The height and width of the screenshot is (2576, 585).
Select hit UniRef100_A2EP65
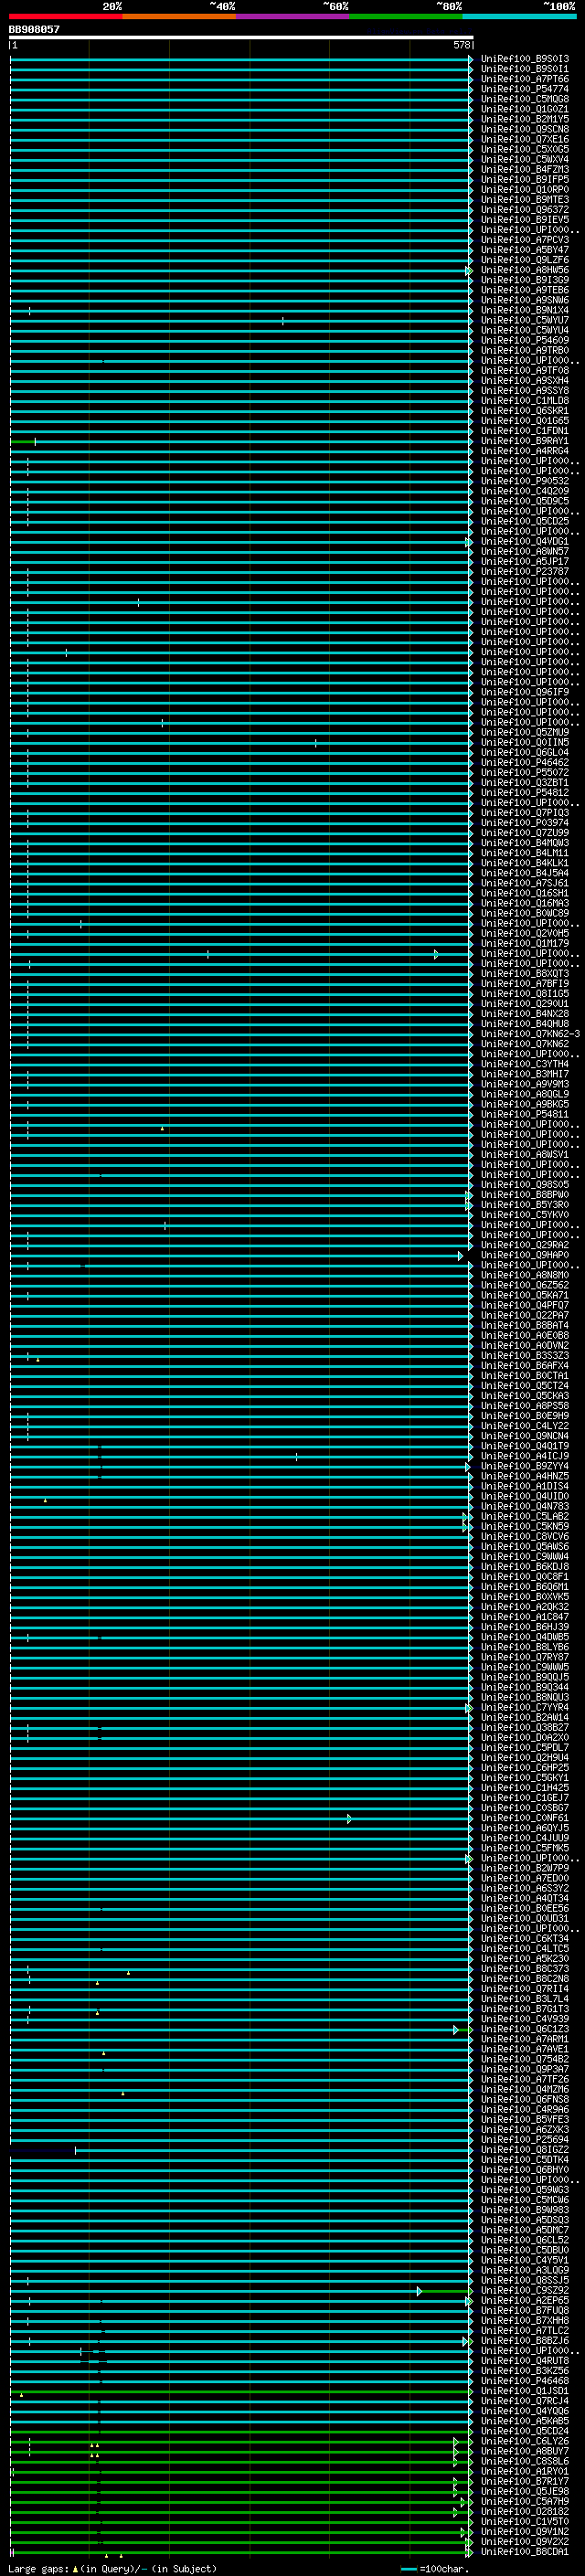point(524,2300)
